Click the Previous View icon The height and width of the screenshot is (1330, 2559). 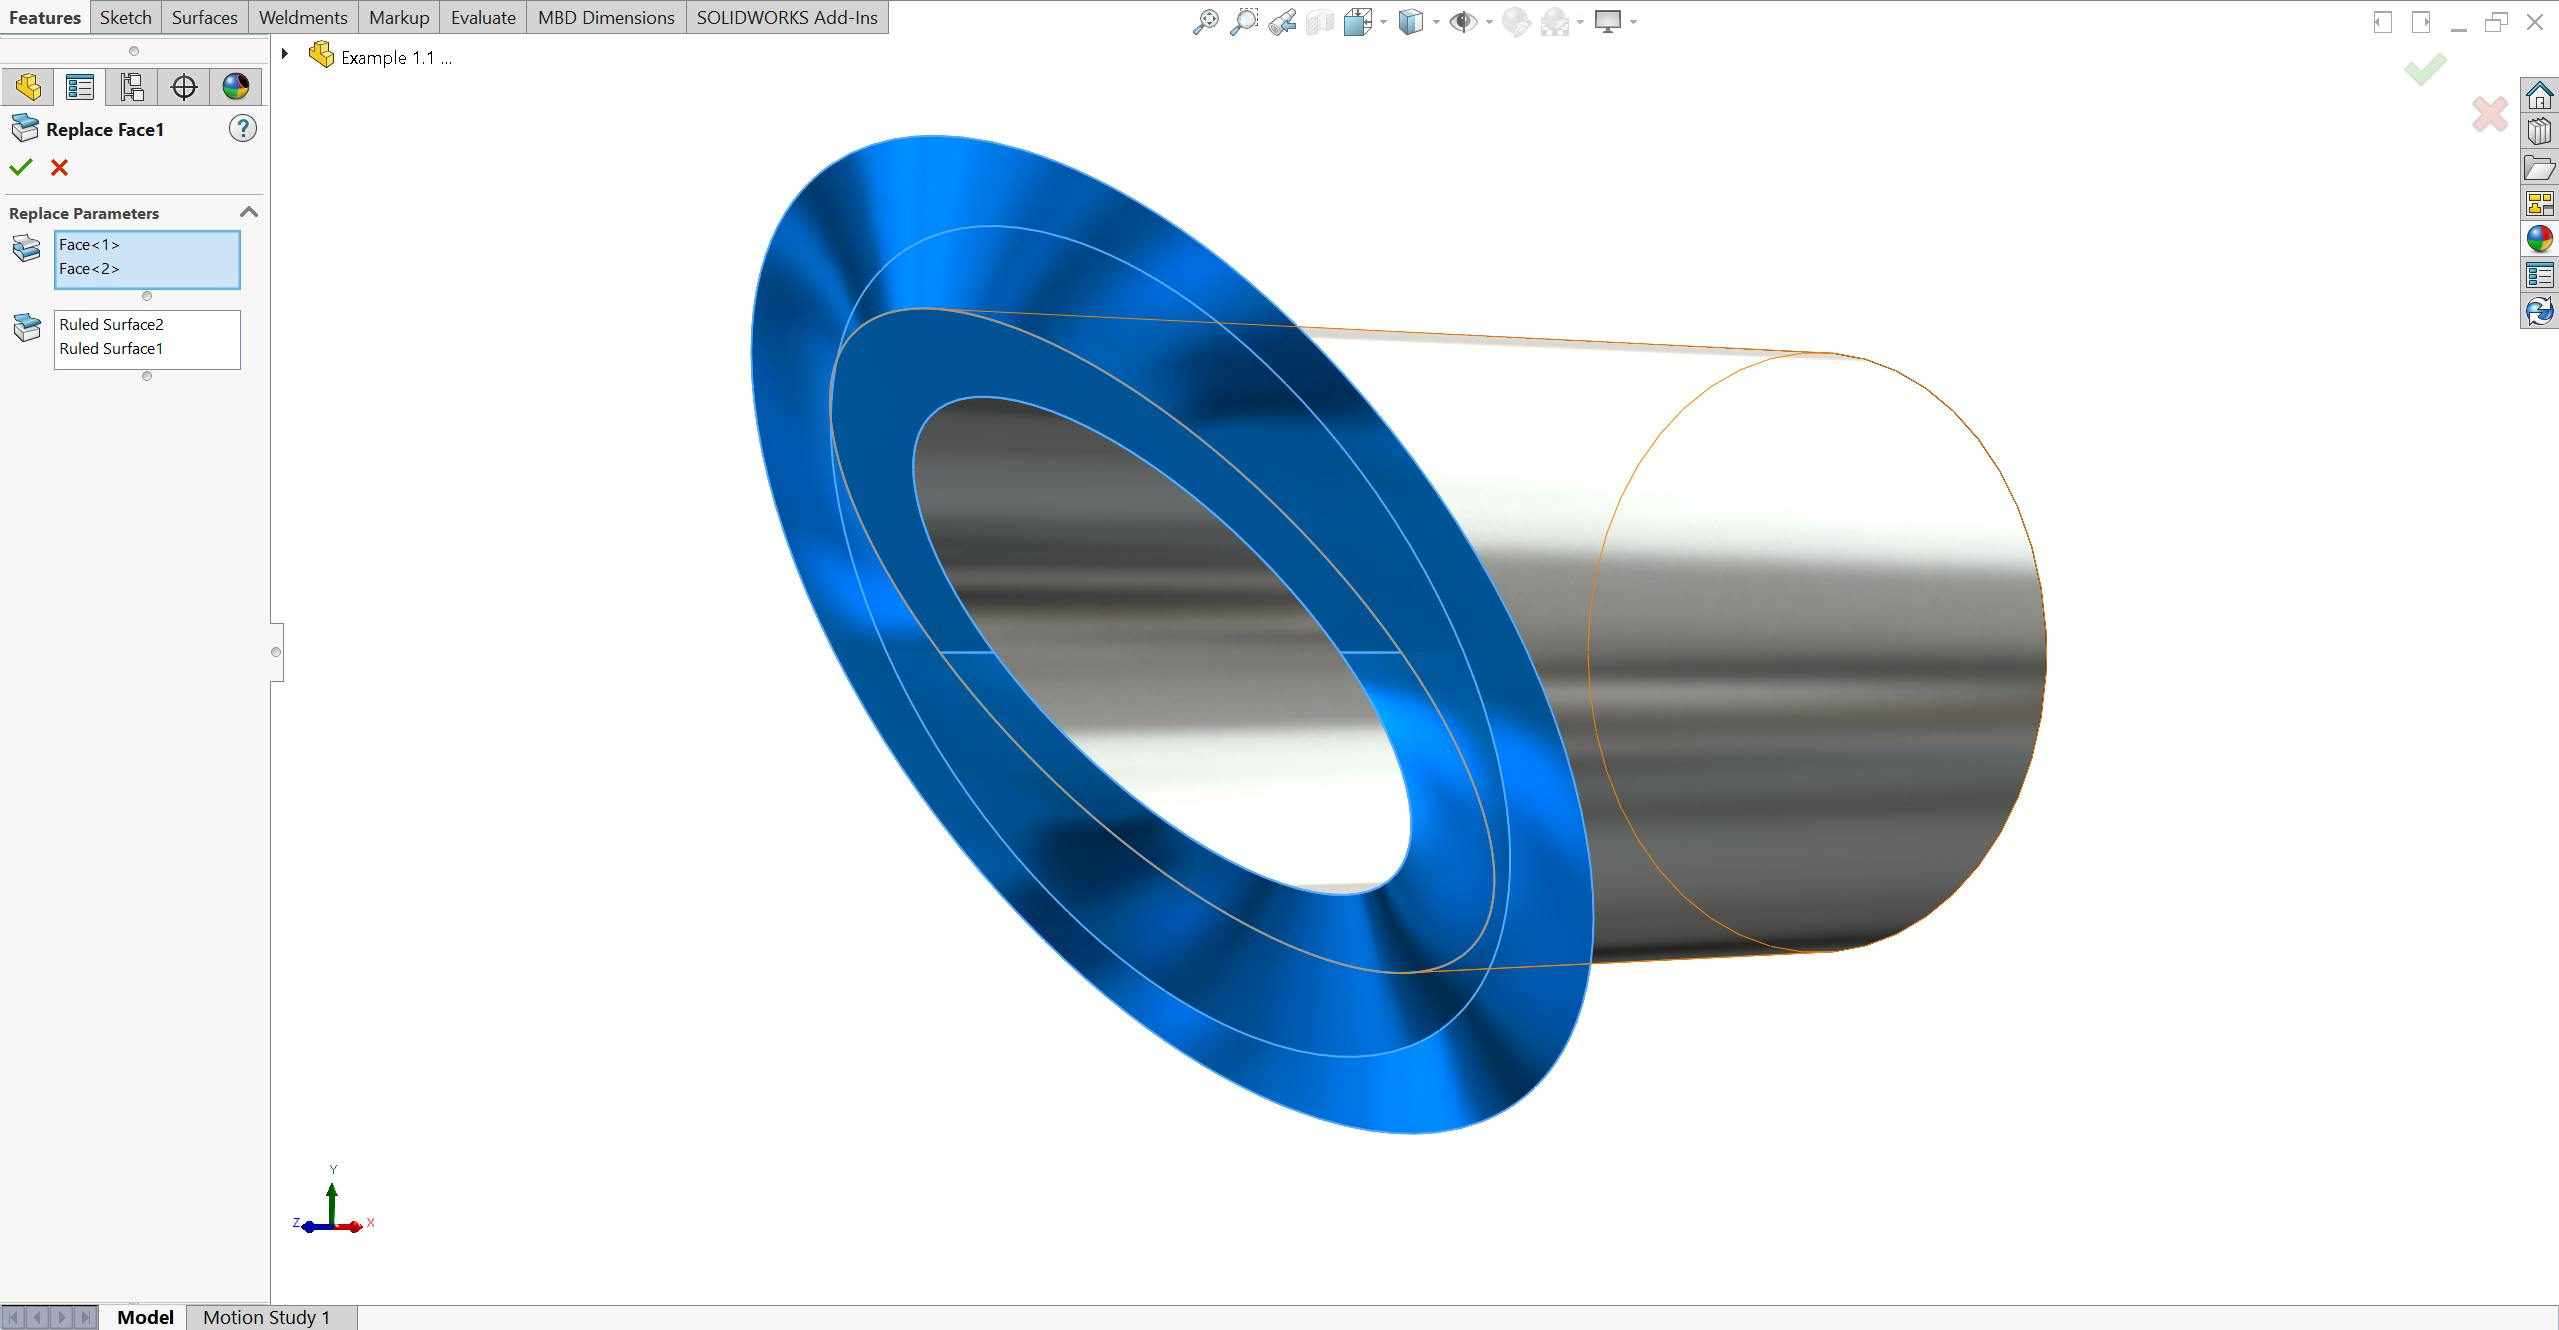pyautogui.click(x=1281, y=20)
